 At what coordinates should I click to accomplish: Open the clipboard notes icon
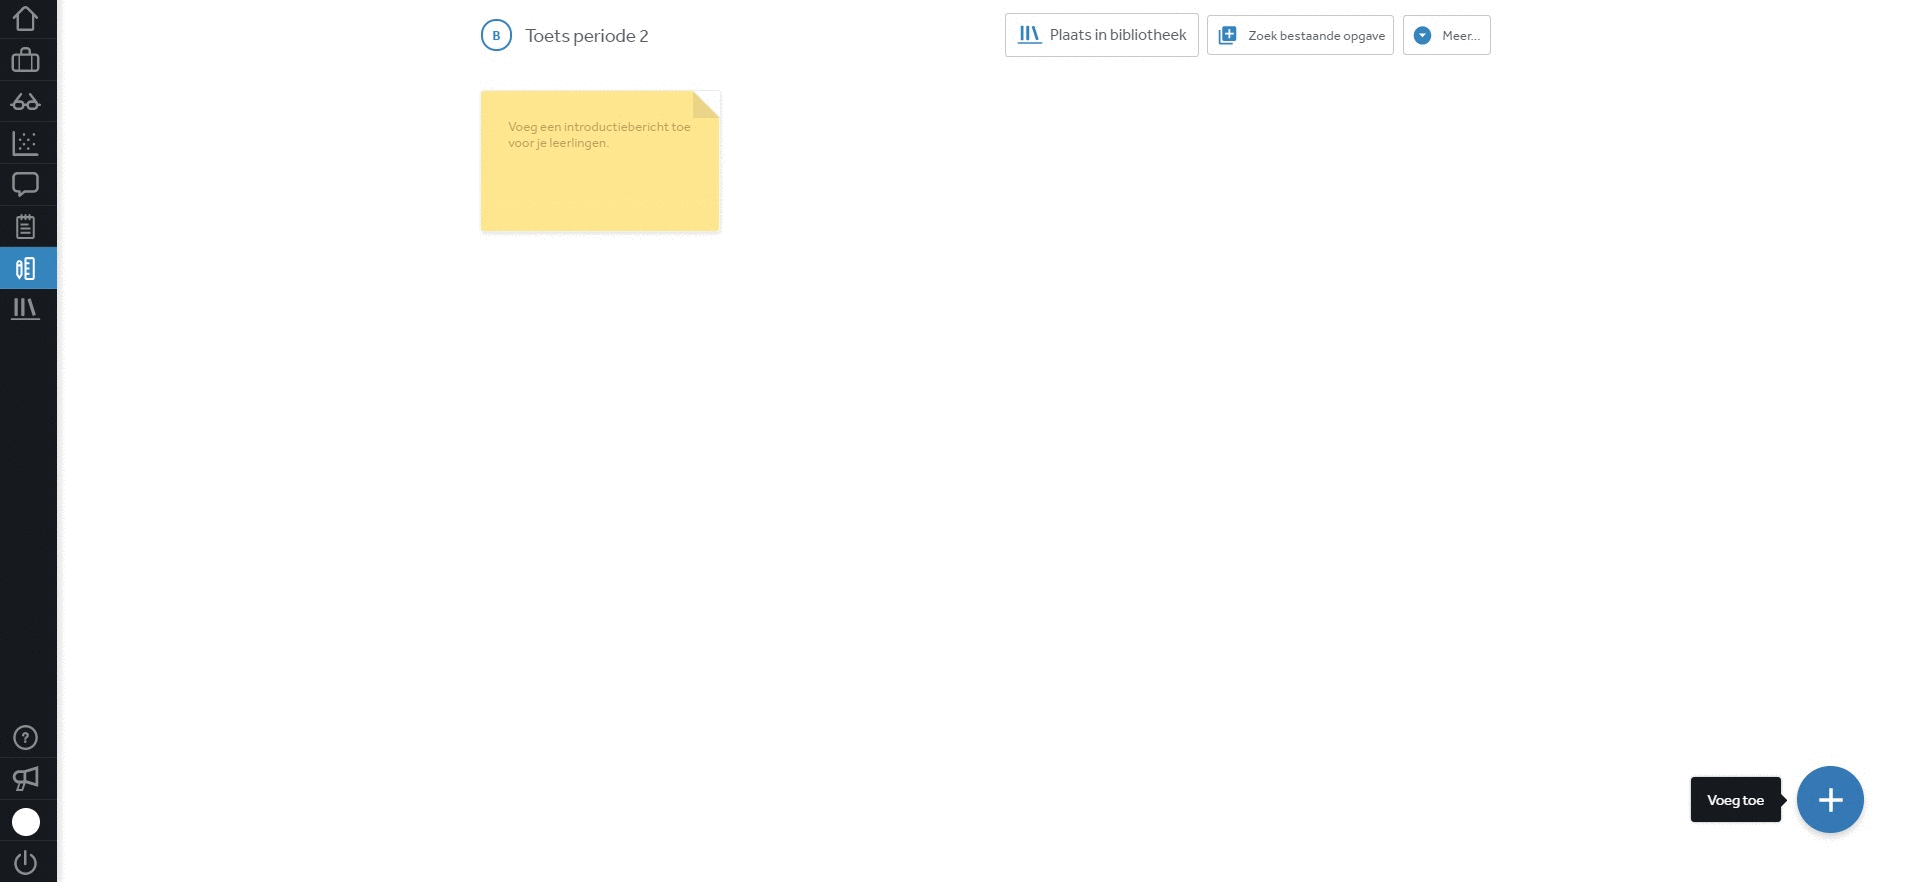click(x=26, y=227)
